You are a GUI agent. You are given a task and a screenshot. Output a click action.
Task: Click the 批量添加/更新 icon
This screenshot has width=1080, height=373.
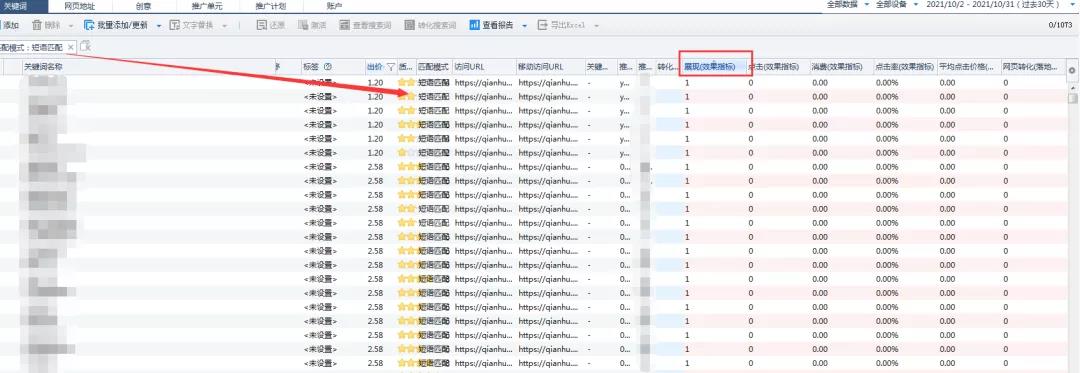pyautogui.click(x=89, y=25)
